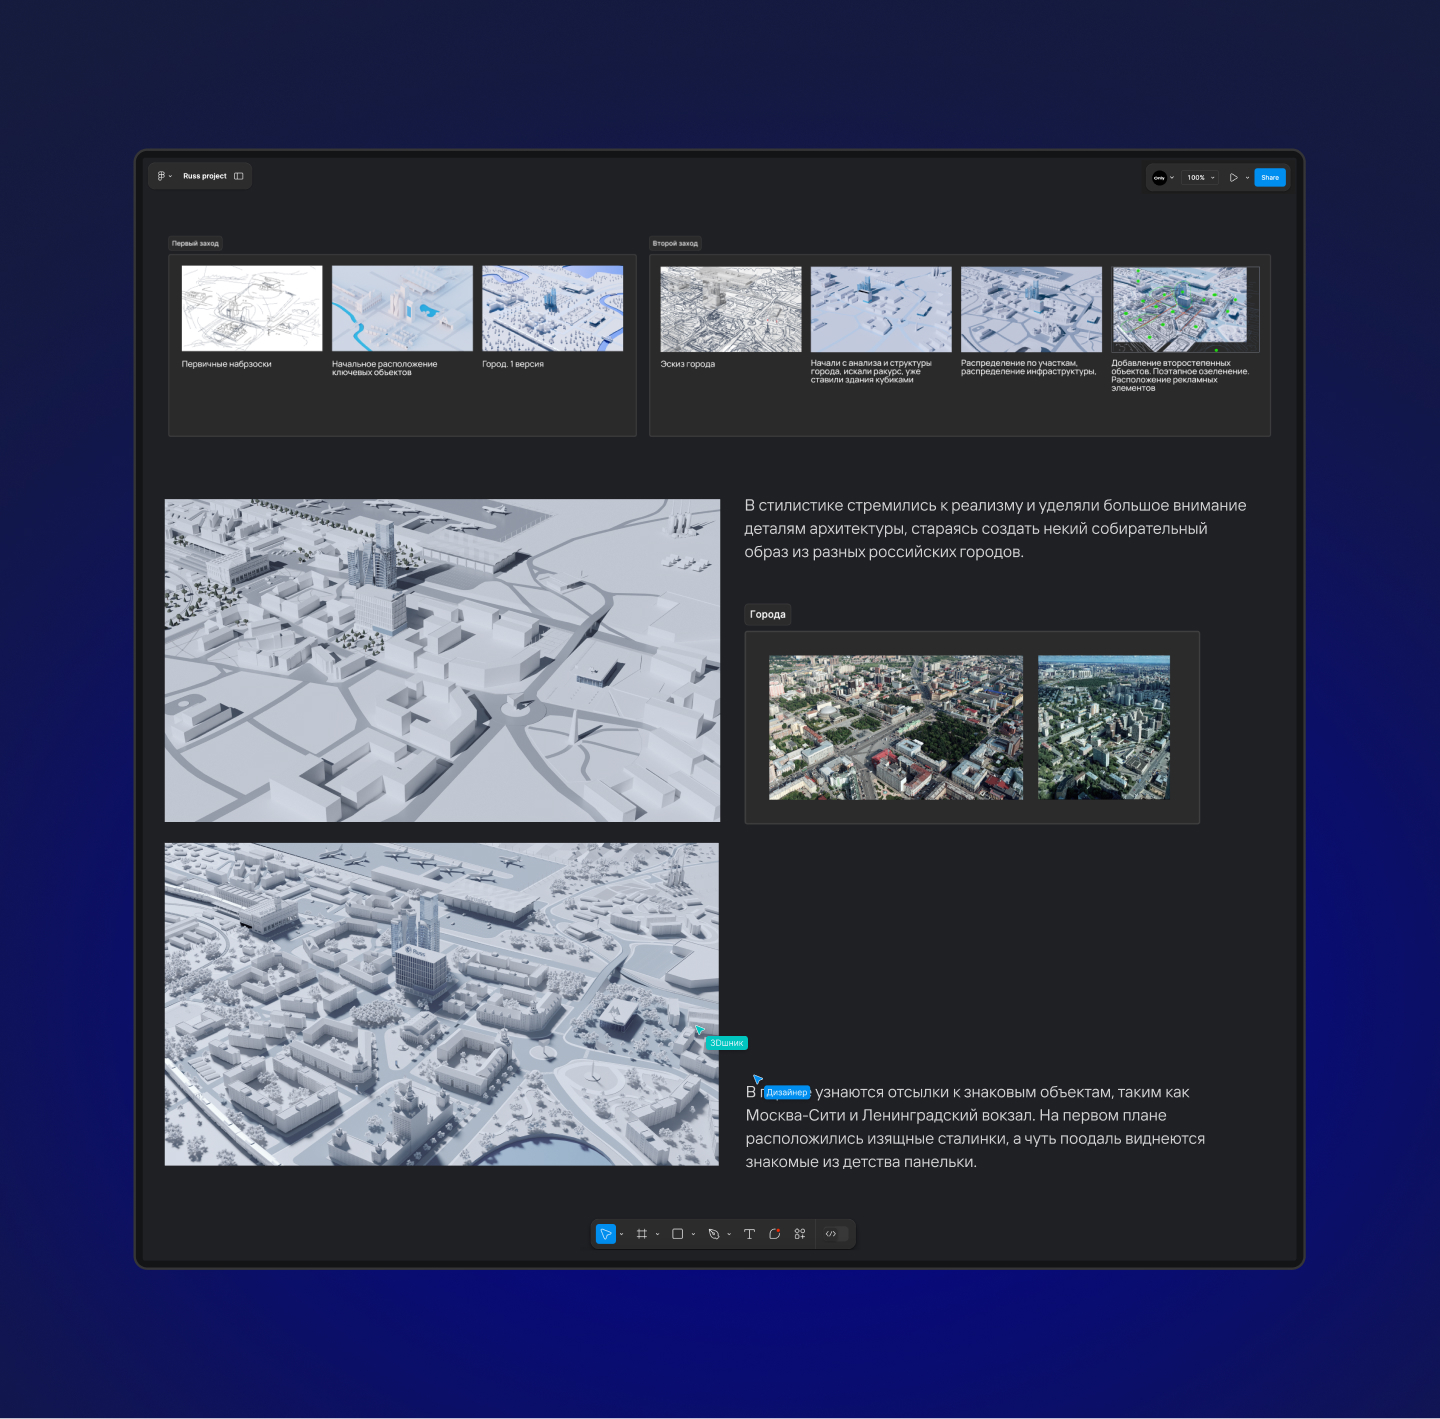The height and width of the screenshot is (1419, 1440).
Task: Click the Город. 1 версия caption
Action: point(513,364)
